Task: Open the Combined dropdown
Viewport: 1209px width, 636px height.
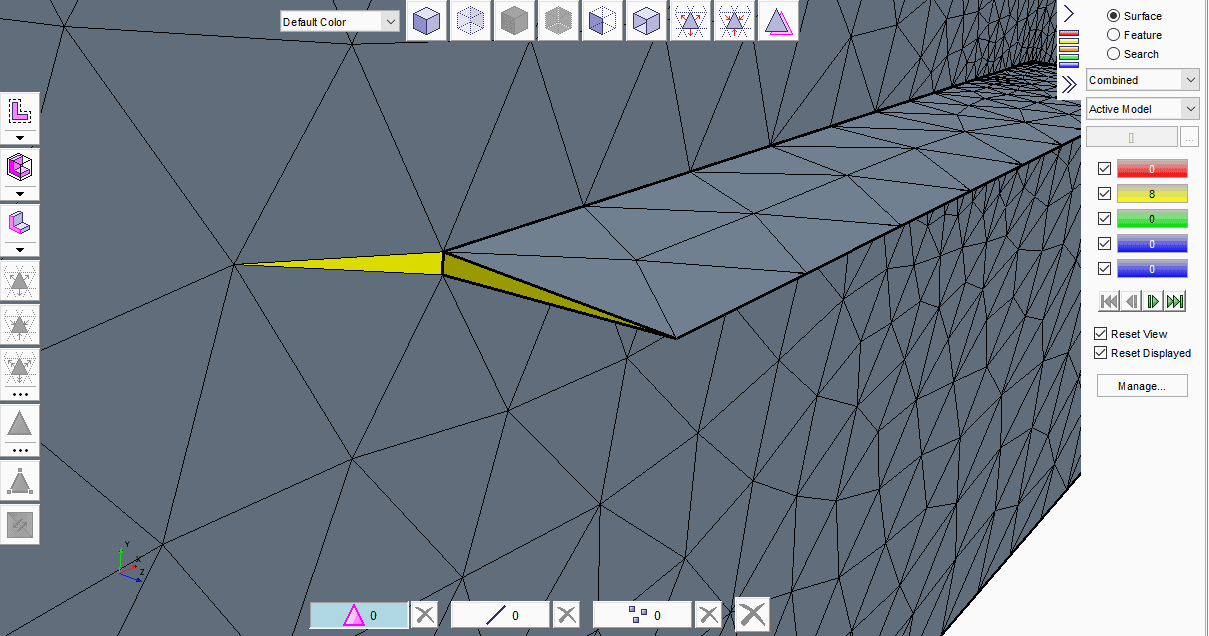Action: [1143, 80]
